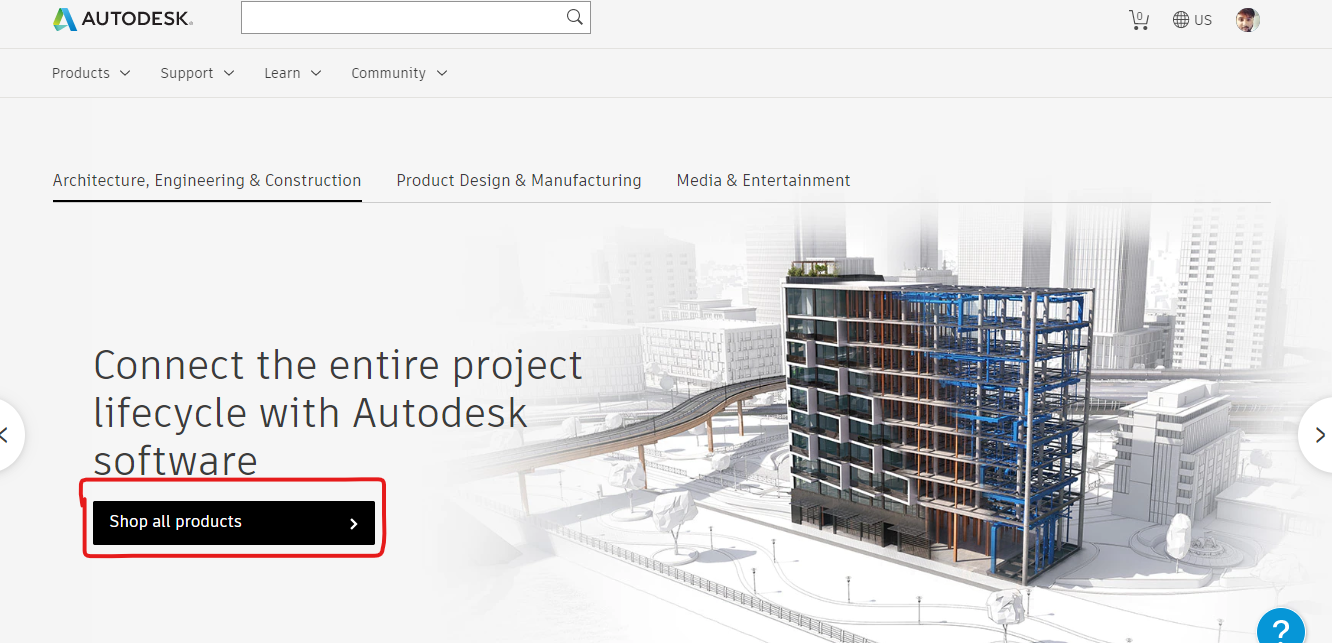This screenshot has height=643, width=1332.
Task: Open the help question mark bubble
Action: tap(1281, 628)
